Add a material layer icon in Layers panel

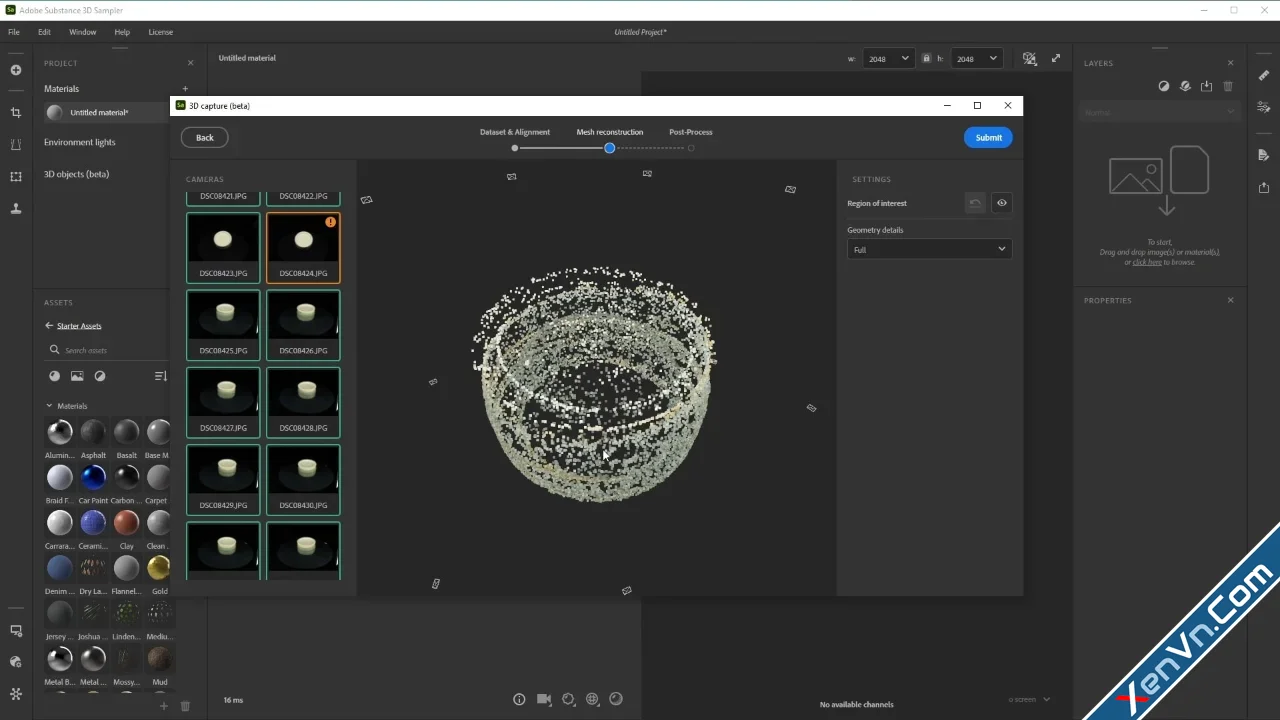click(1185, 87)
